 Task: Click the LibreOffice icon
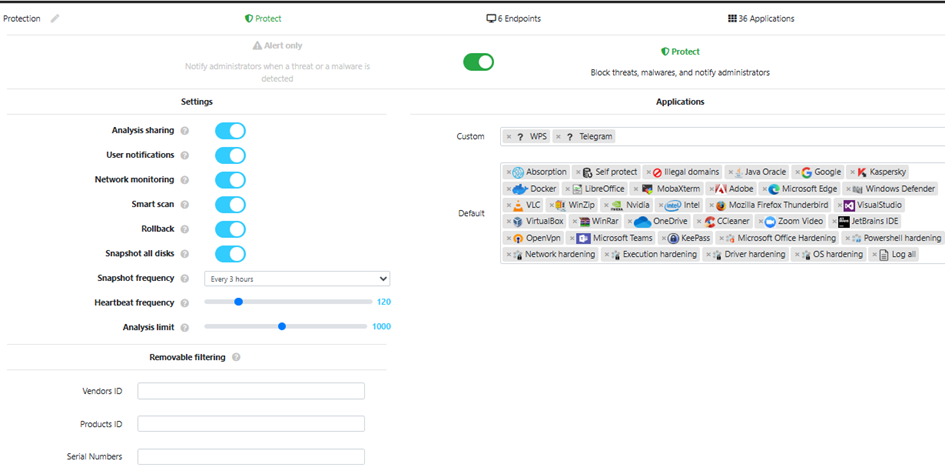pos(577,189)
